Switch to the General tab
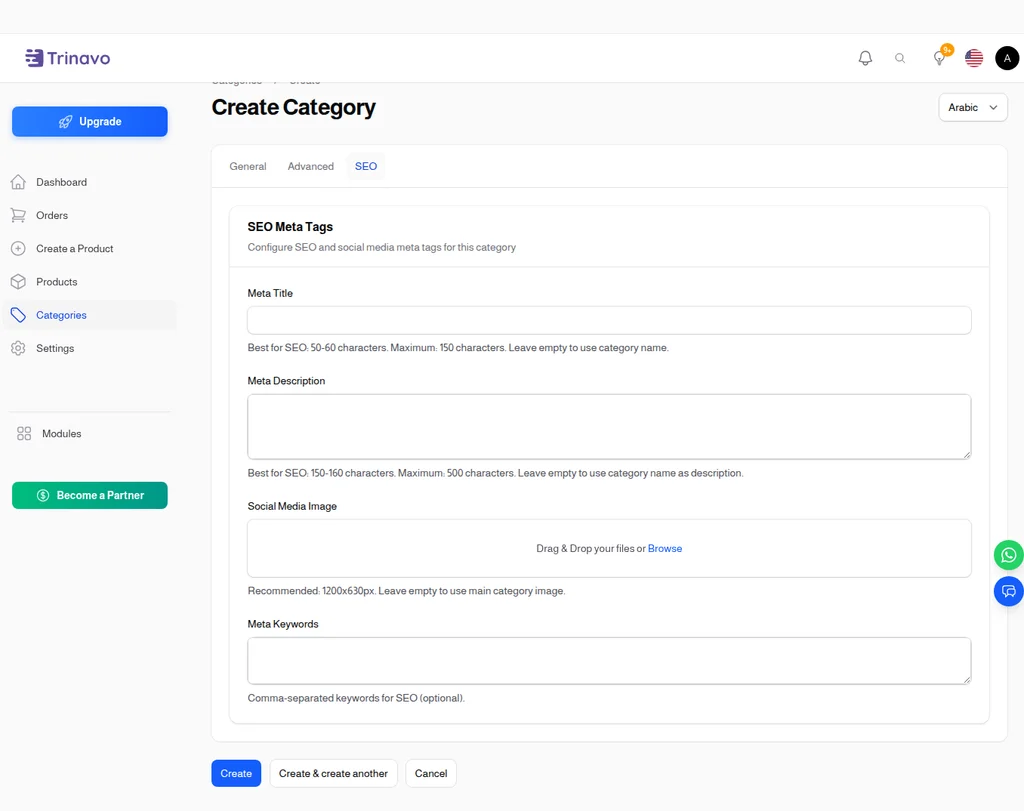The height and width of the screenshot is (811, 1024). [x=248, y=166]
